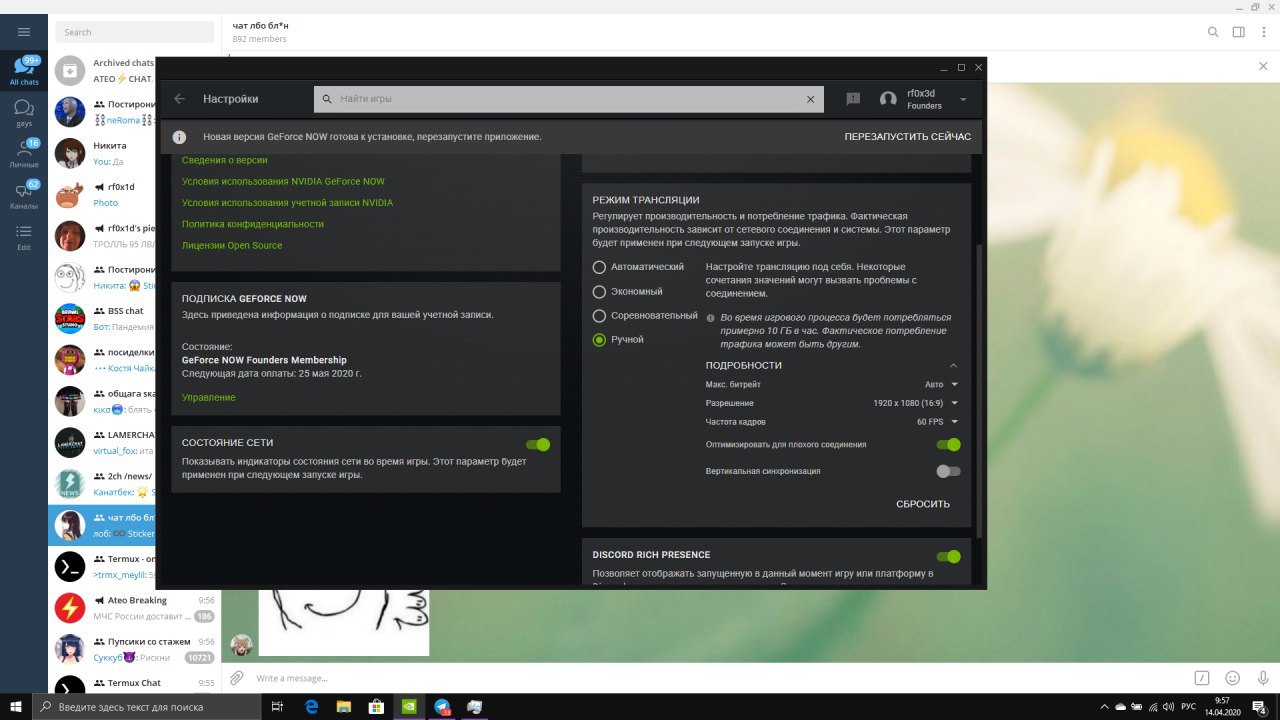The width and height of the screenshot is (1280, 720).
Task: Open Условия использования учетной записи NVIDIA link
Action: pyautogui.click(x=287, y=203)
